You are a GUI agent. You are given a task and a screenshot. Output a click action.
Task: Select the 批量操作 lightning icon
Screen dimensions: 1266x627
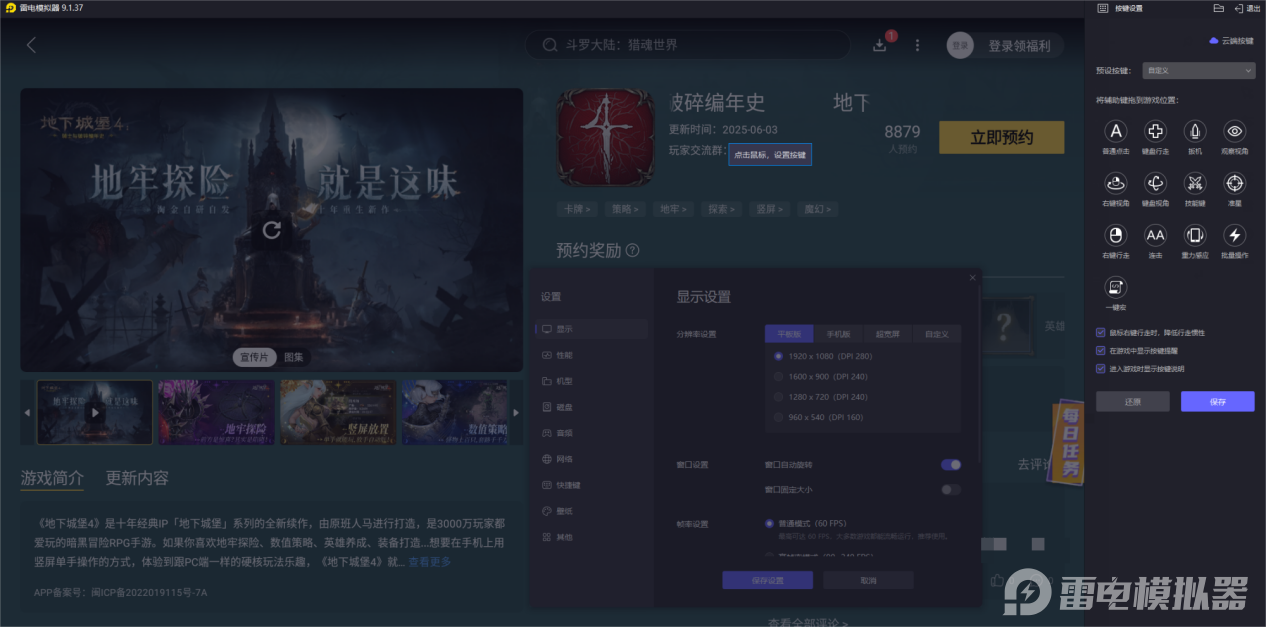coord(1234,236)
